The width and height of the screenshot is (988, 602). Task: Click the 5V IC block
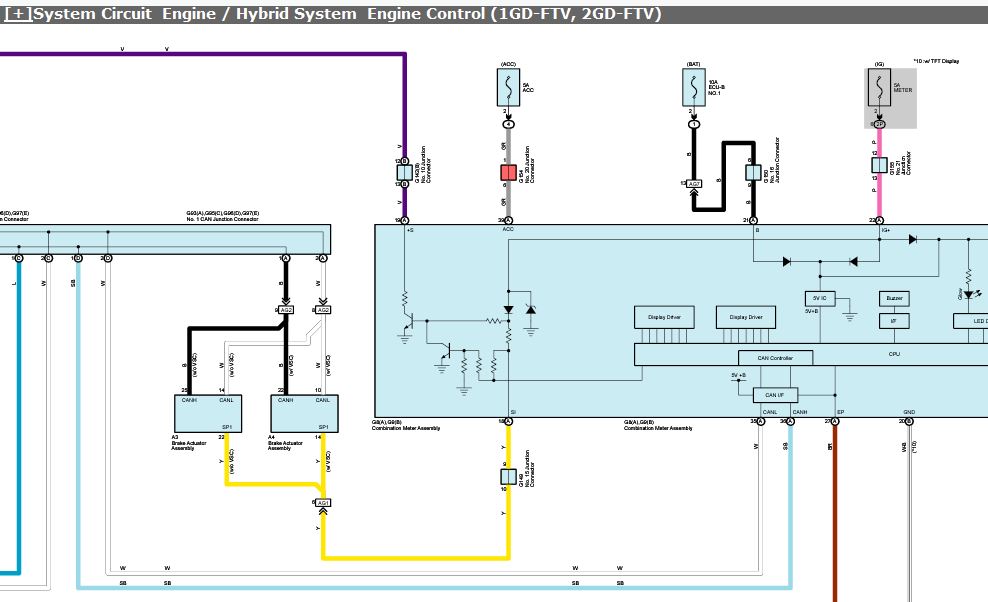coord(819,299)
